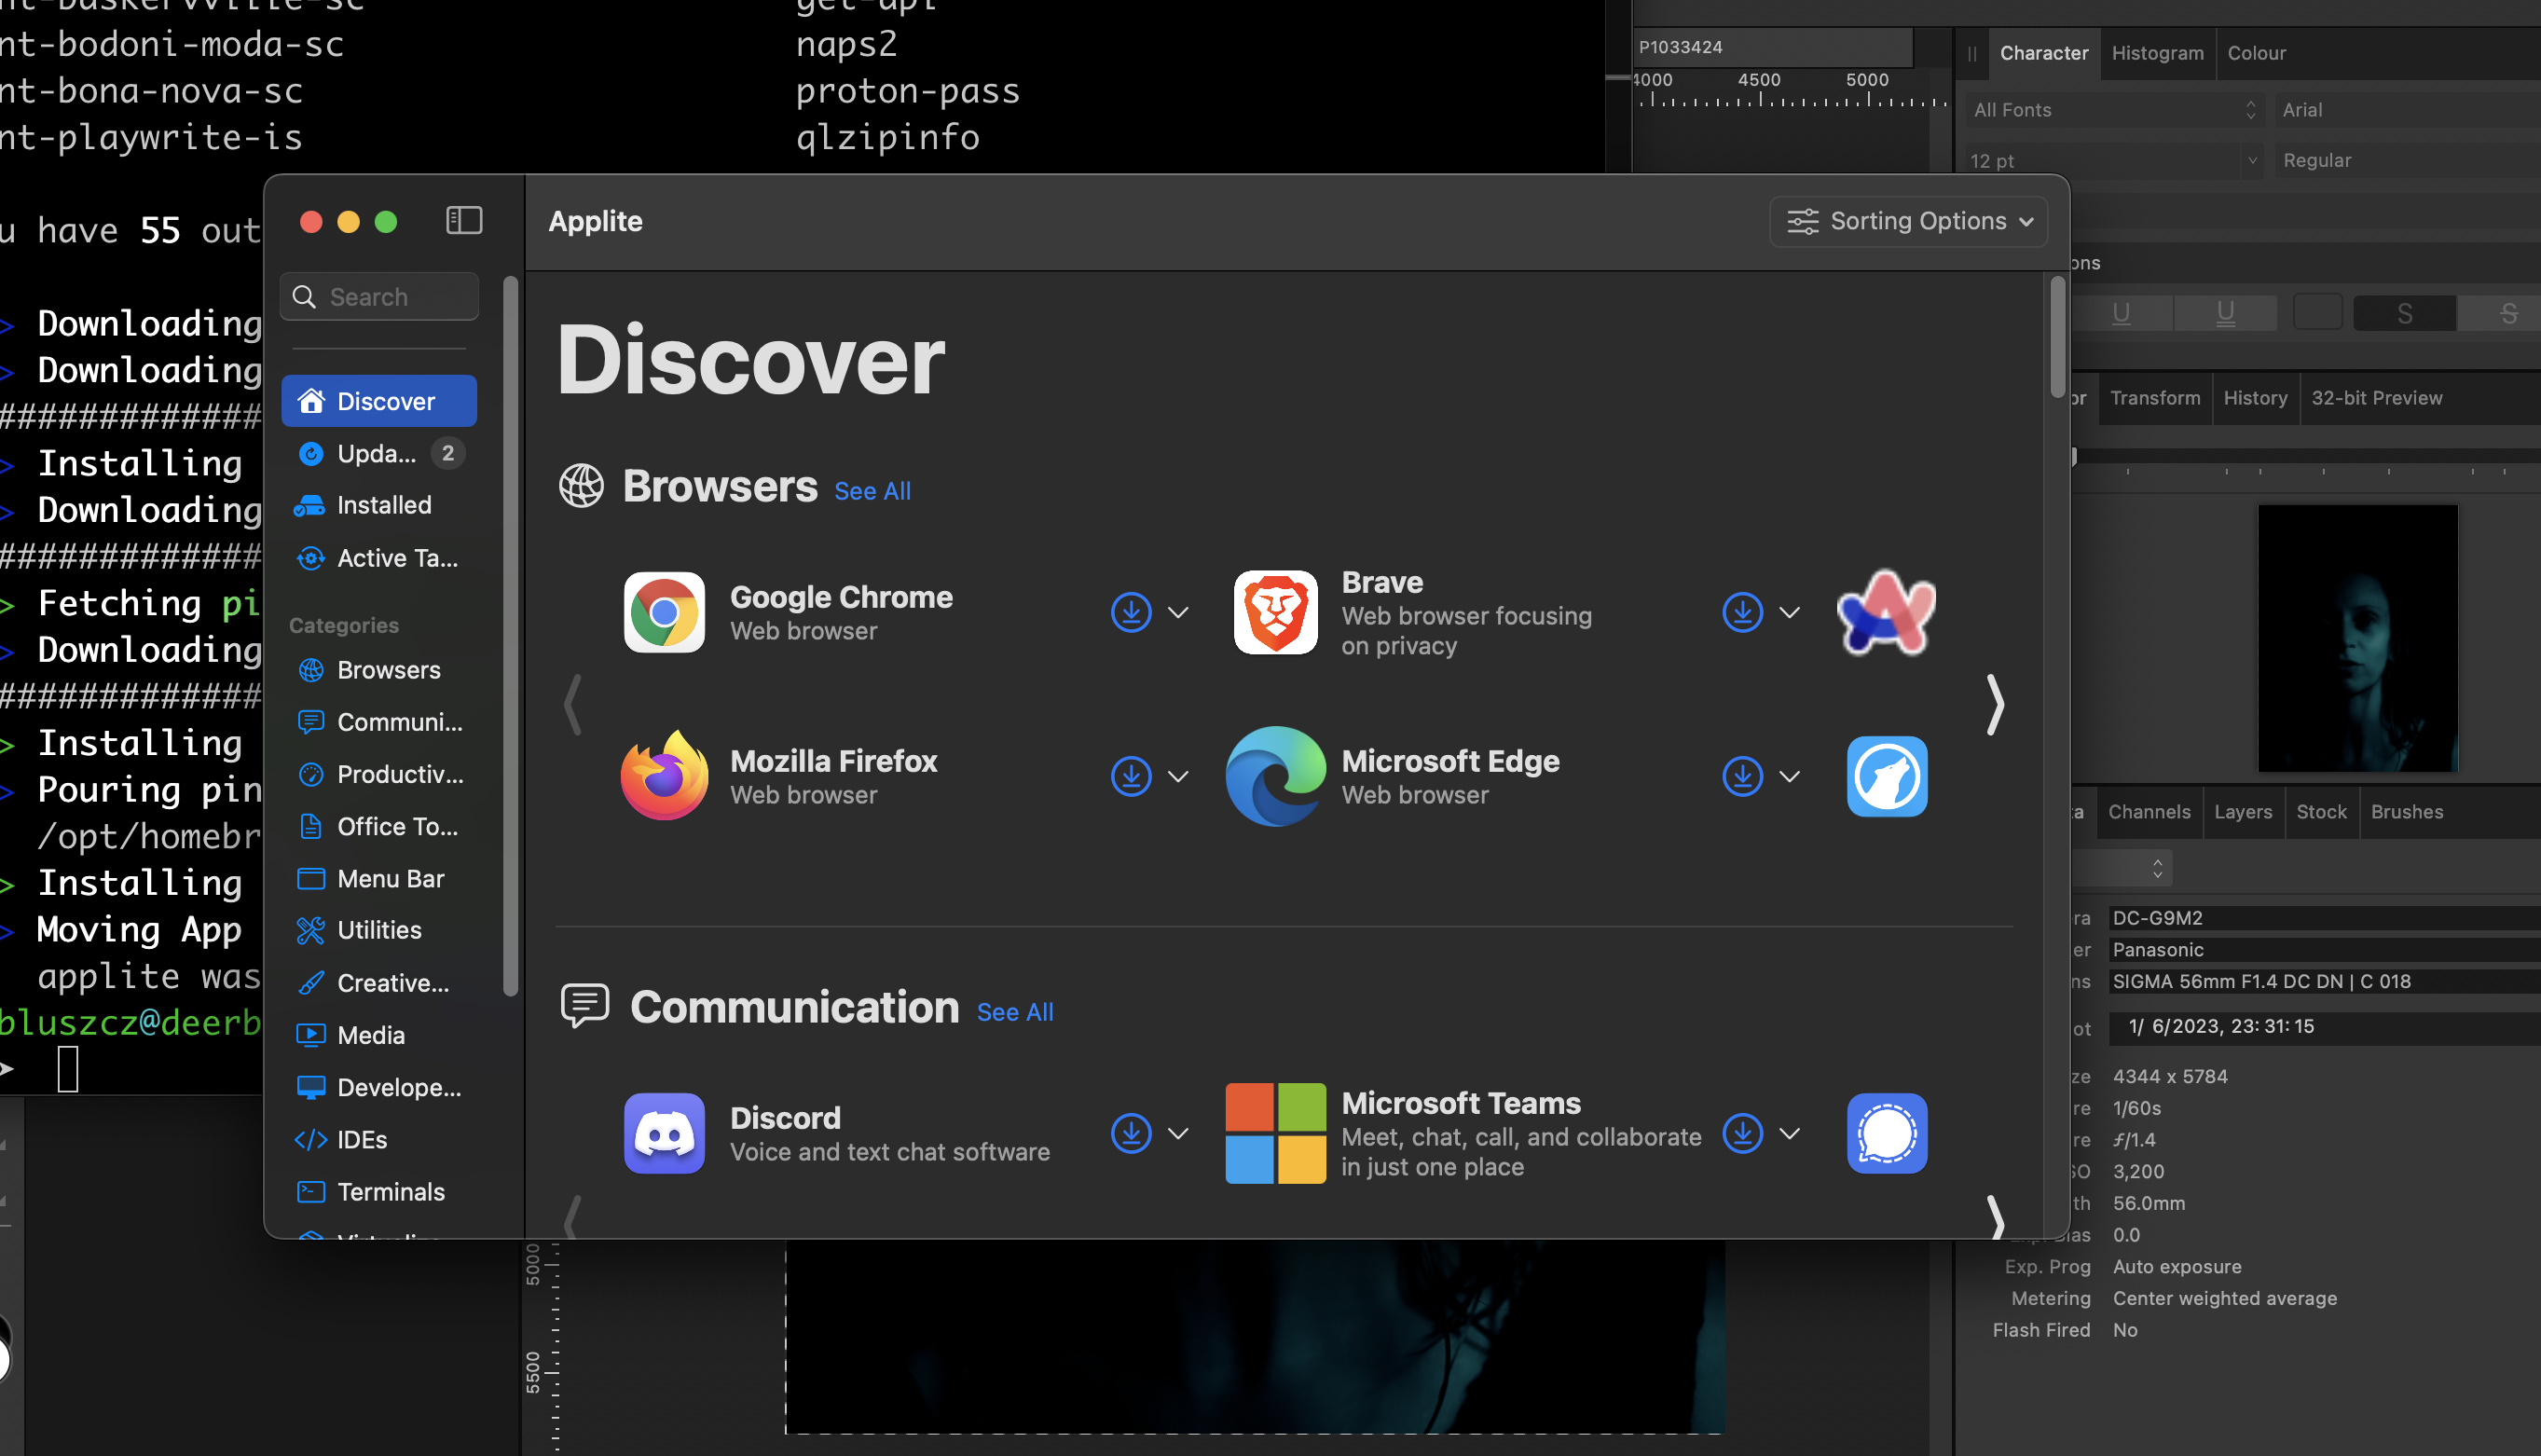
Task: Download Microsoft Teams
Action: [x=1742, y=1133]
